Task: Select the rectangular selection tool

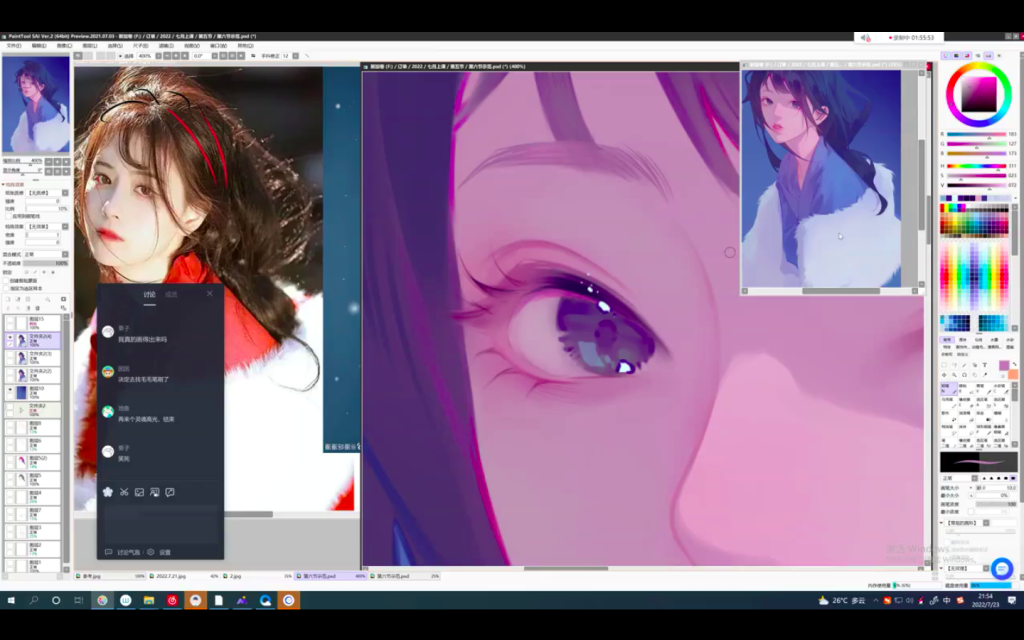Action: click(x=944, y=365)
